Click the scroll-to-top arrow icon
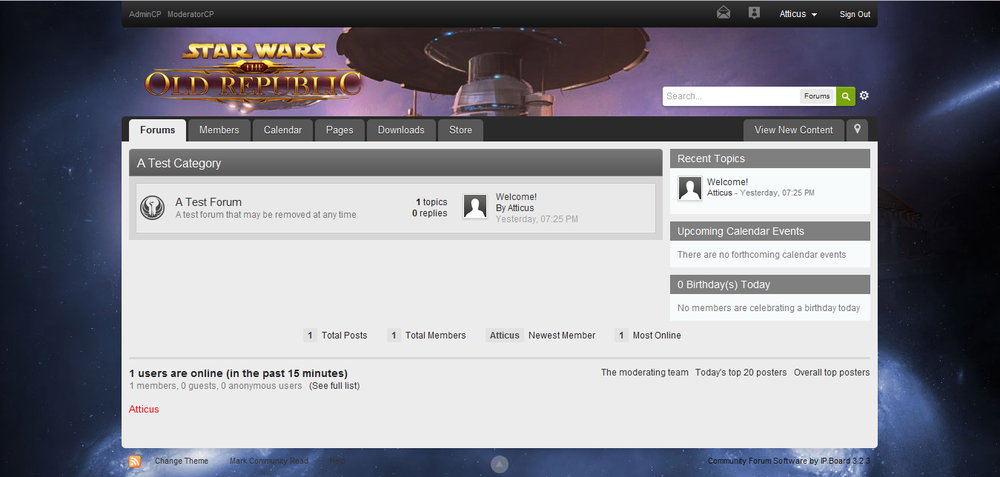The image size is (1000, 477). [x=499, y=464]
